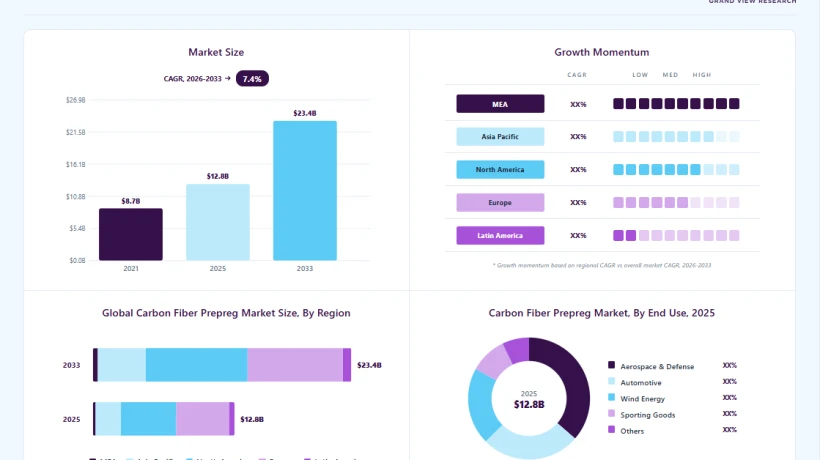Click the 2033 market size bar

(305, 191)
